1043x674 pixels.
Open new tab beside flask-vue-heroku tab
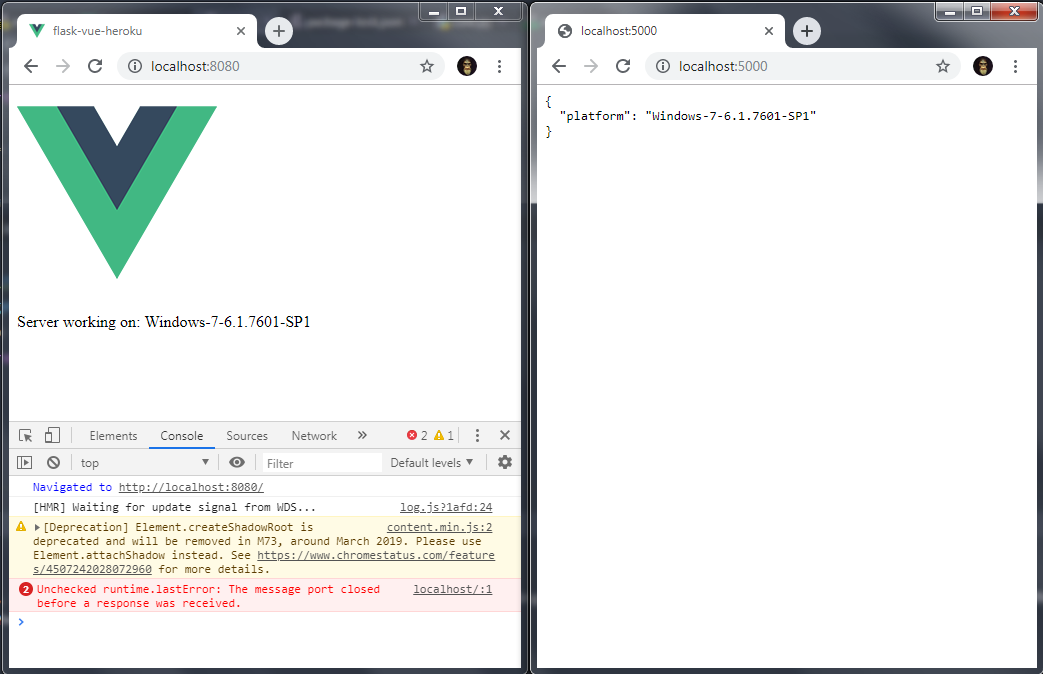279,31
